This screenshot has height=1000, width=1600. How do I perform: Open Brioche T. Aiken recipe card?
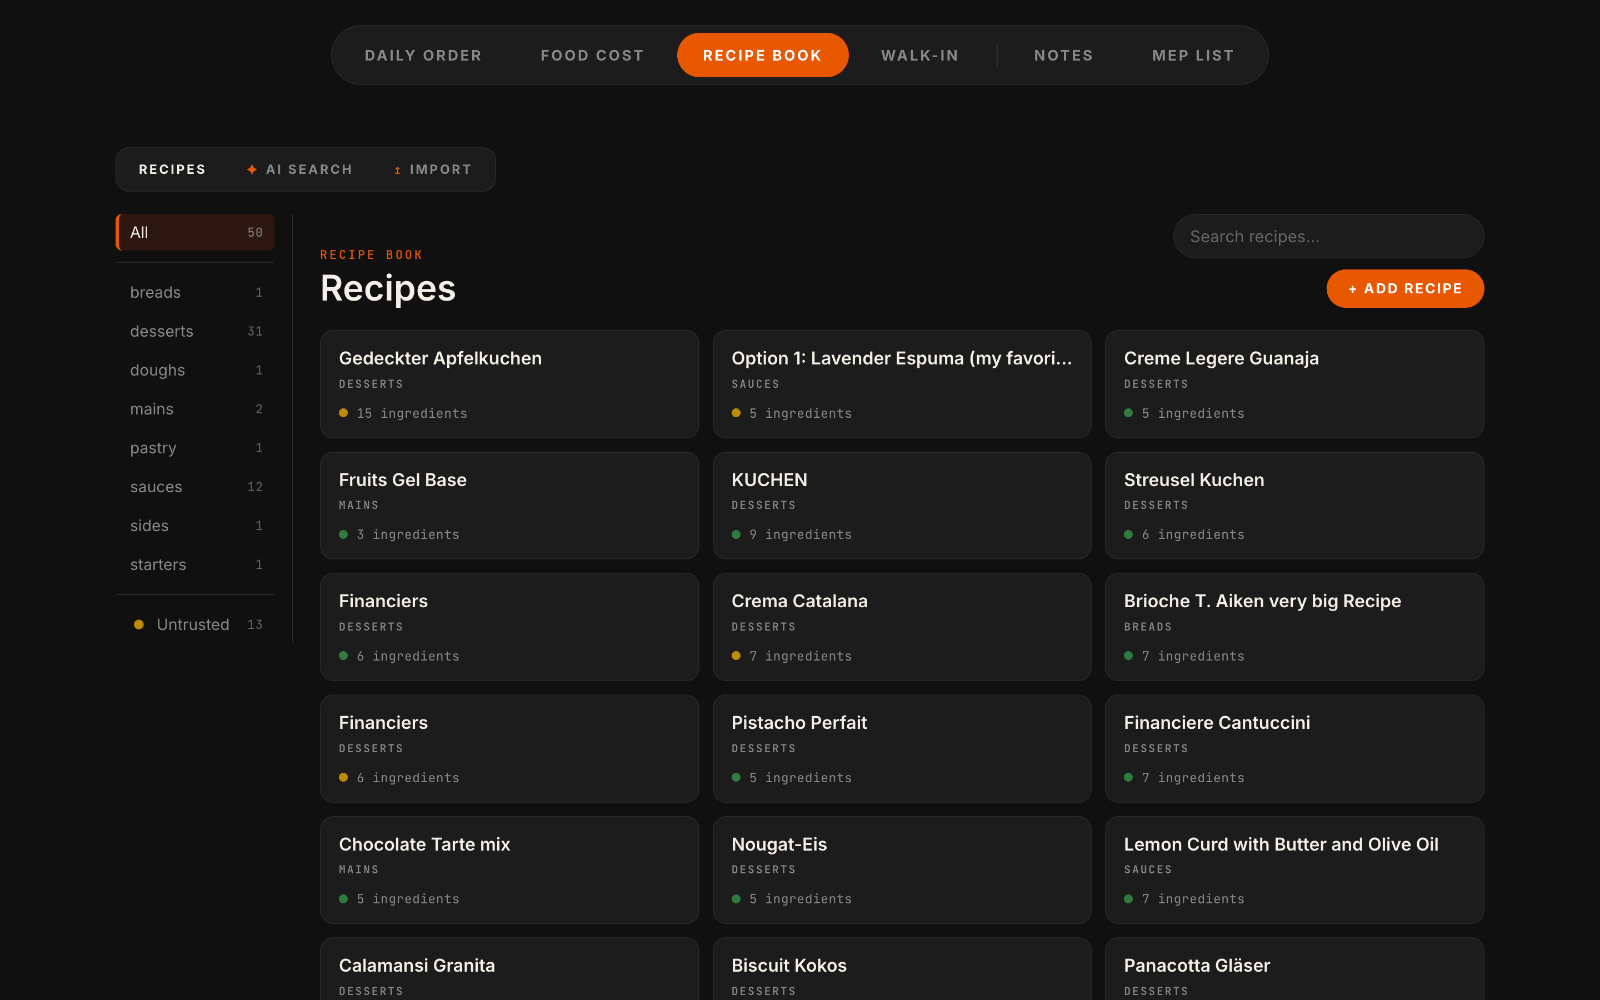[1294, 627]
